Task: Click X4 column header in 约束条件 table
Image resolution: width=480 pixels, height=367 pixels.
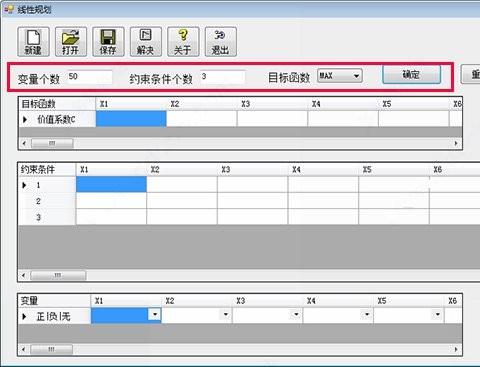Action: [x=323, y=170]
